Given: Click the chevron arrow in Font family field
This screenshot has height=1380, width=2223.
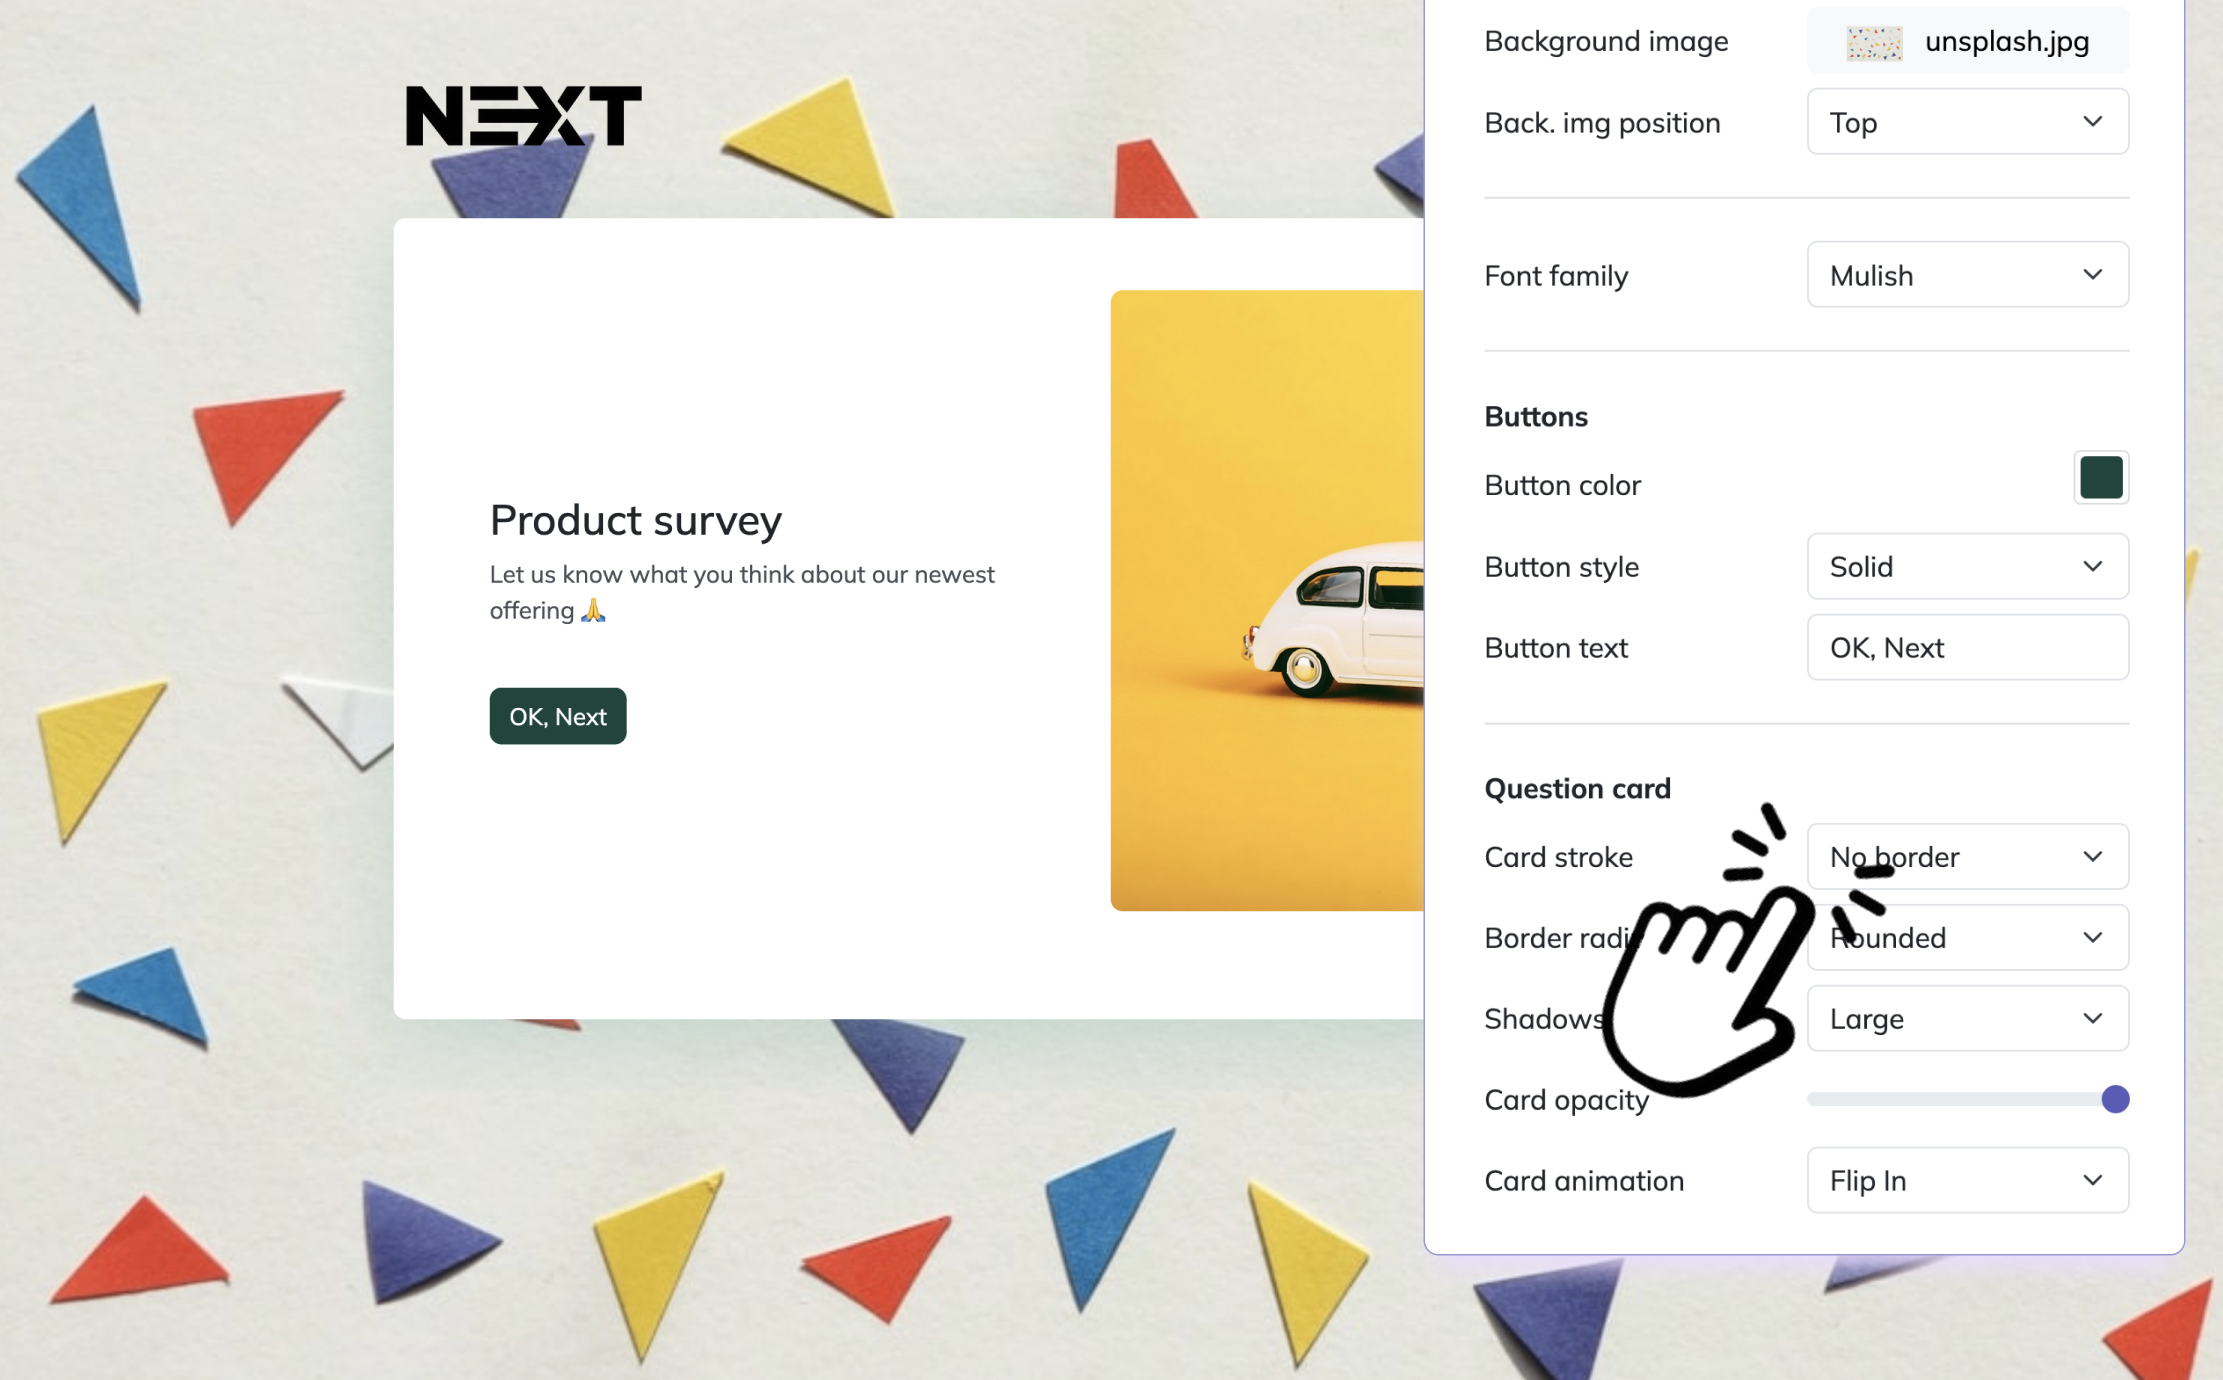Looking at the screenshot, I should [x=2092, y=275].
